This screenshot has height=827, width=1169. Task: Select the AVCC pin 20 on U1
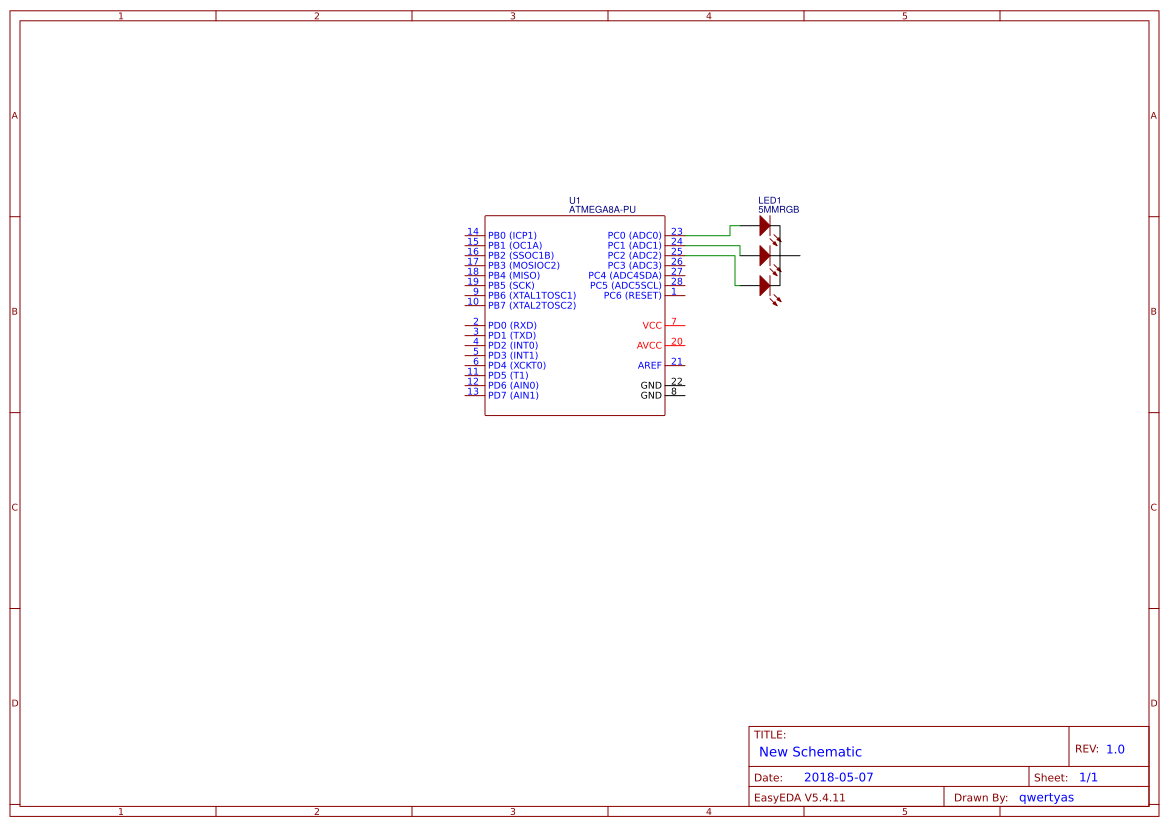click(648, 344)
